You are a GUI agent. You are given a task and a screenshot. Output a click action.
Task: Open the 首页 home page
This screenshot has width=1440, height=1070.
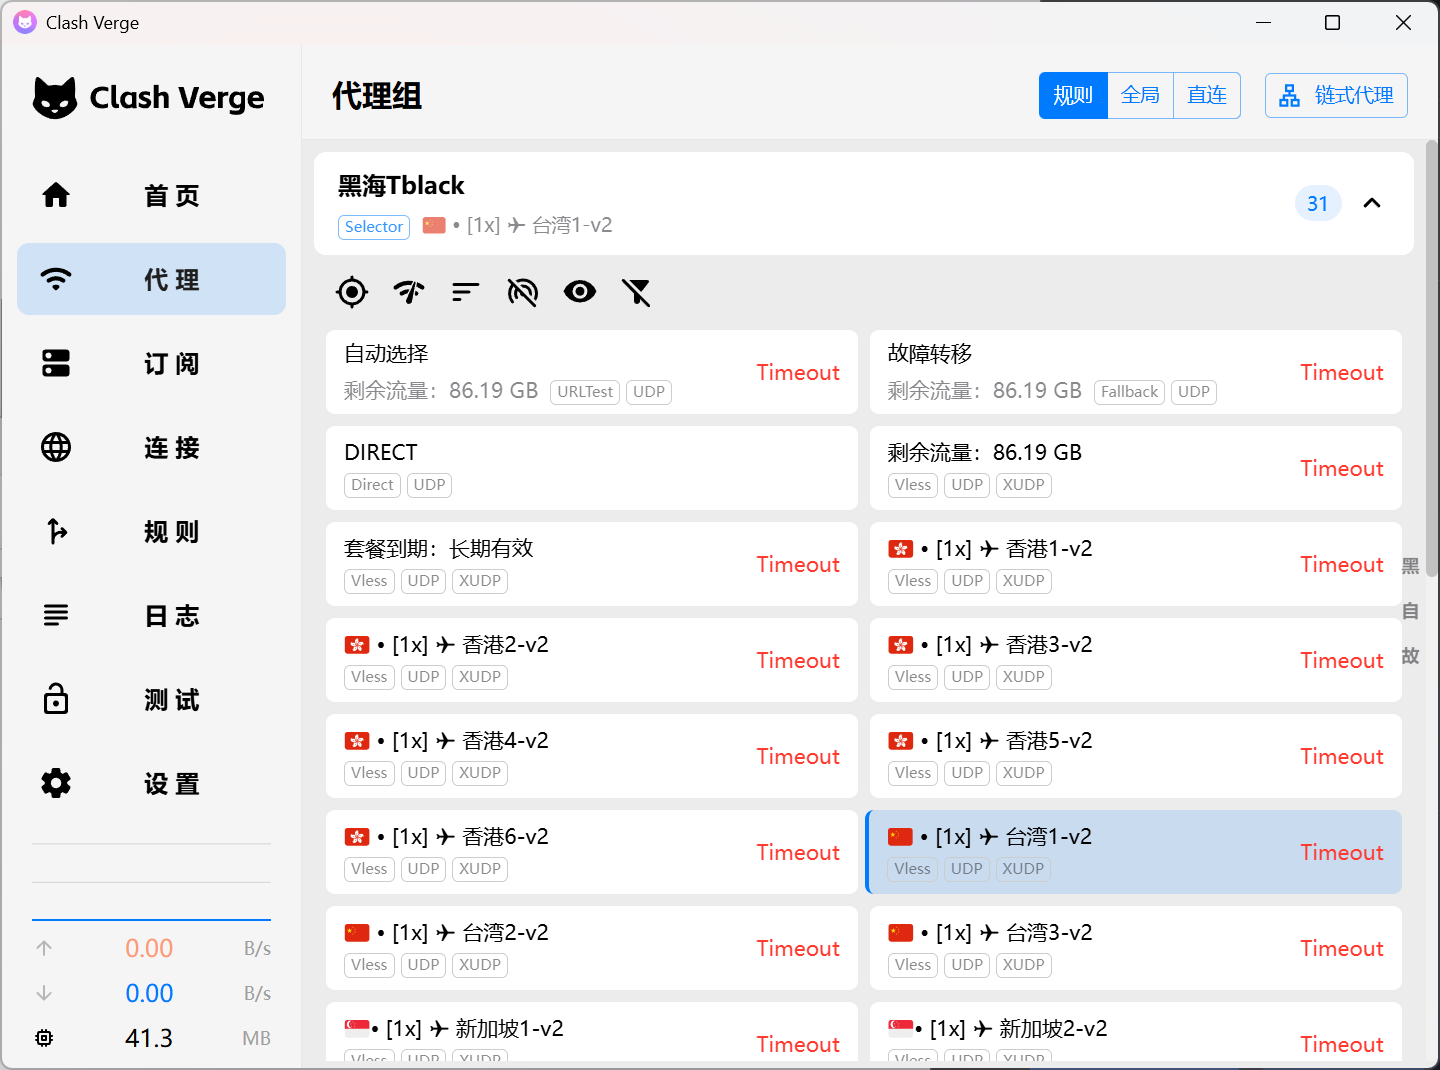tap(151, 195)
